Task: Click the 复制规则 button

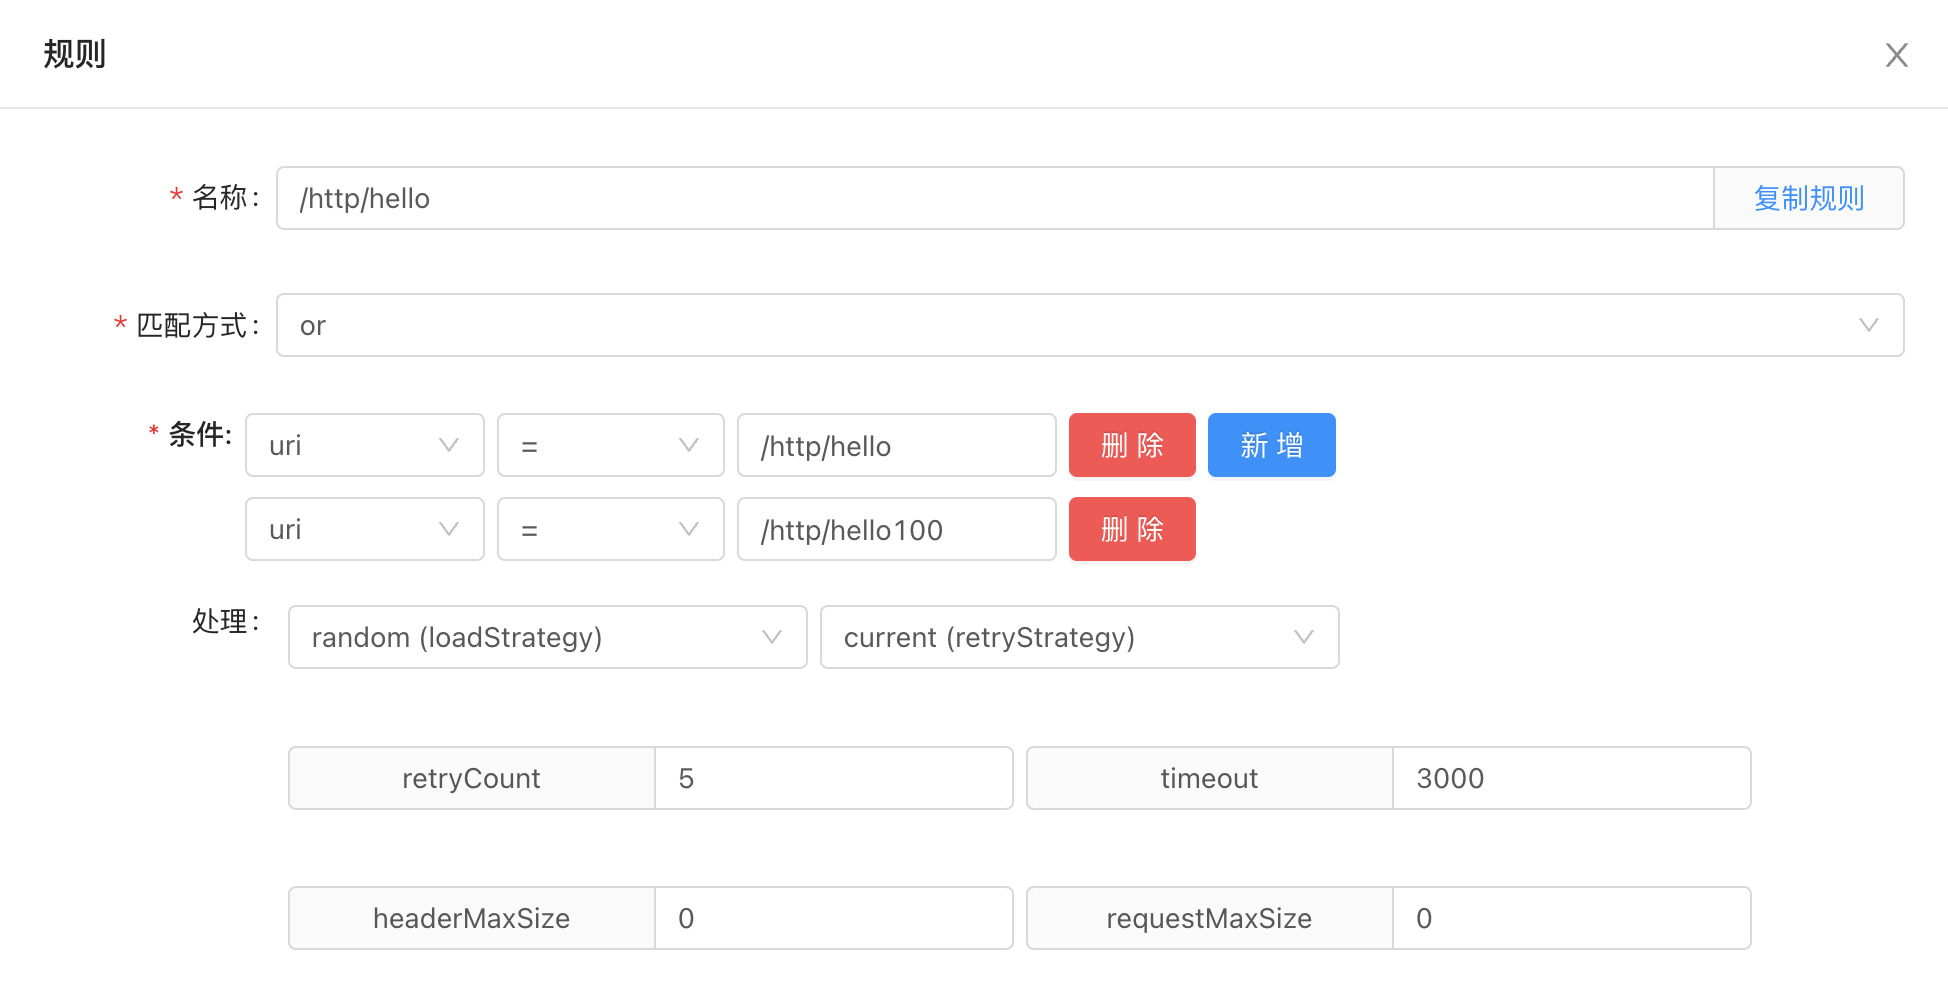Action: tap(1808, 198)
